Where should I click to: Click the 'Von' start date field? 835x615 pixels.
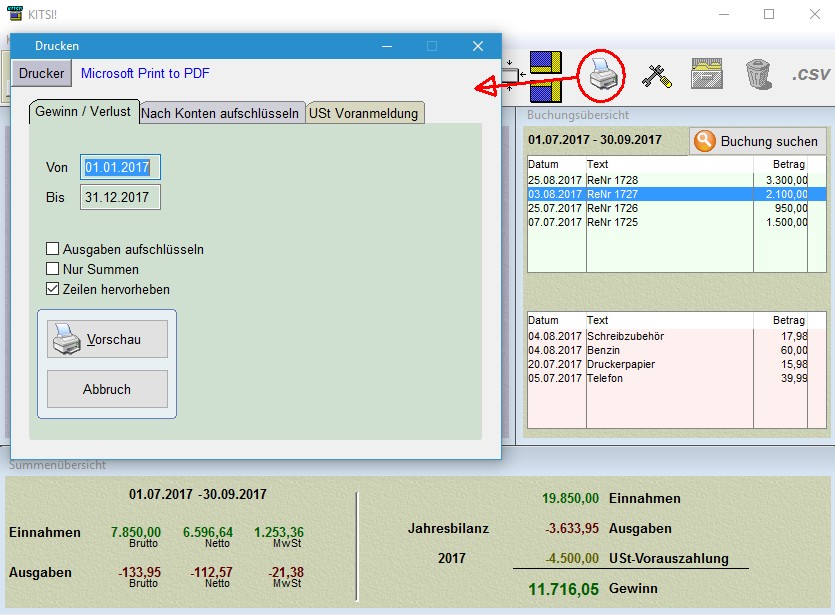pos(120,167)
